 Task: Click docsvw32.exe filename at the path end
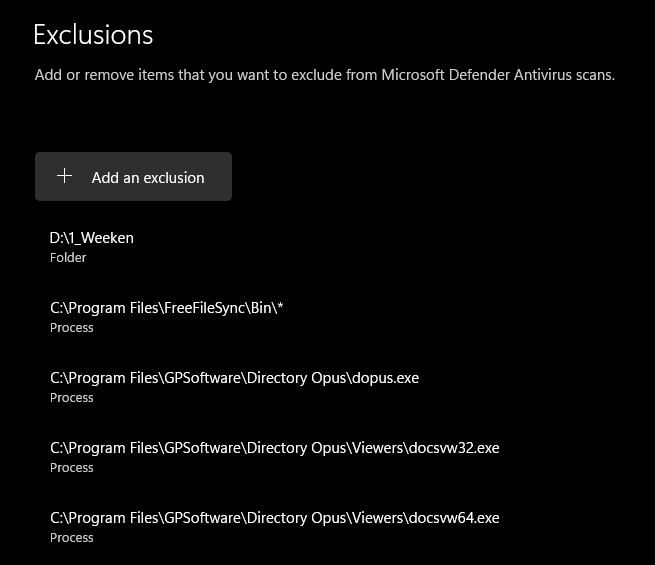tap(454, 448)
